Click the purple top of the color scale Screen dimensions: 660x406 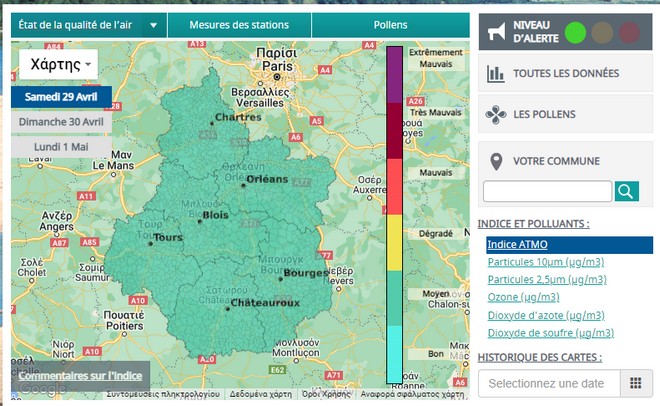tap(394, 72)
